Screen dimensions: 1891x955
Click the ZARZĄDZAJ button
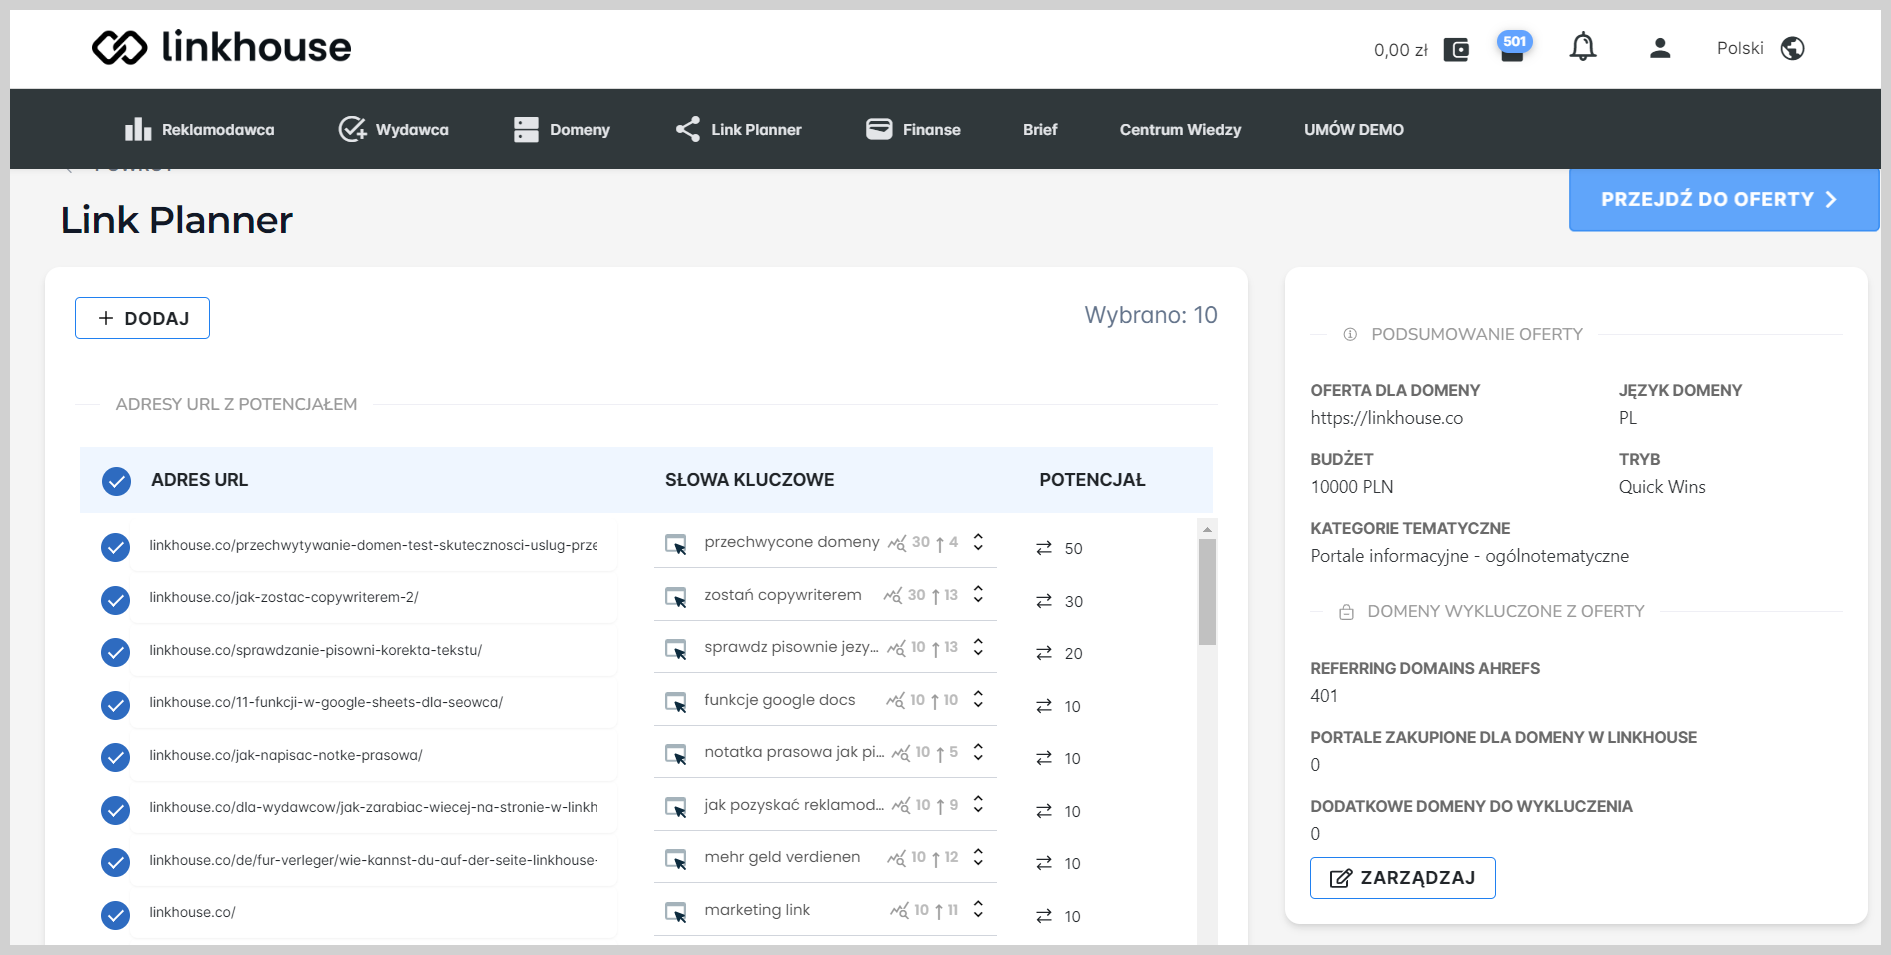(x=1402, y=878)
